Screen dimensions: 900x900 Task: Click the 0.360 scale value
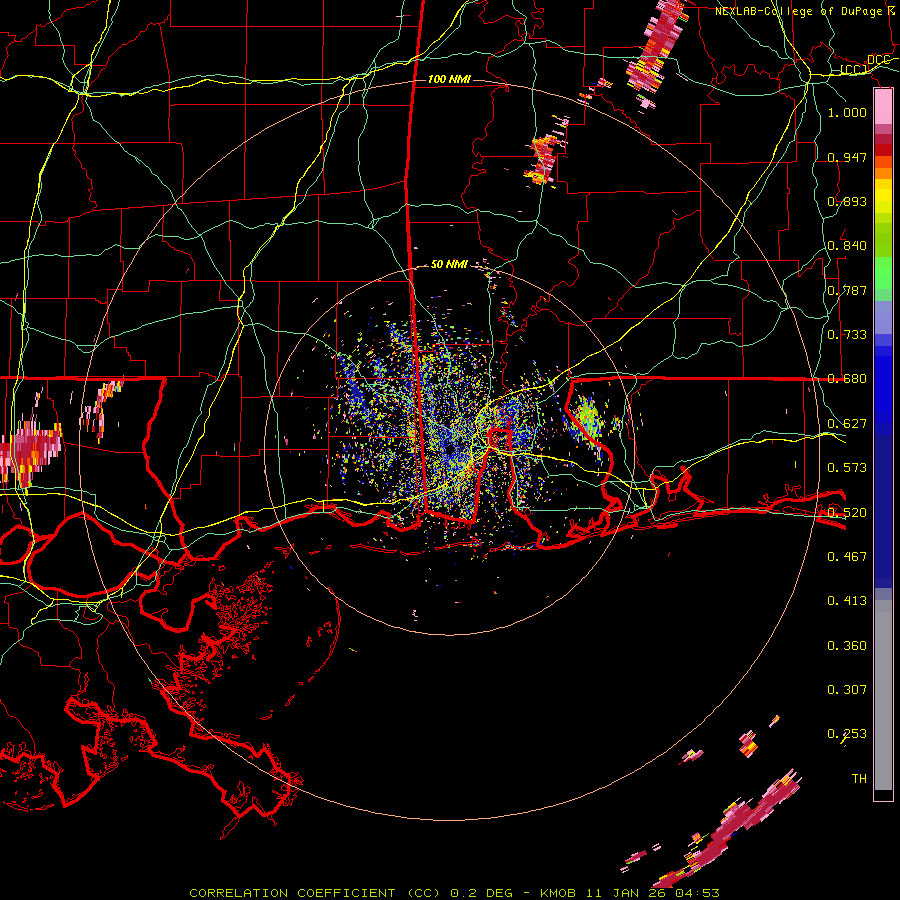click(847, 646)
